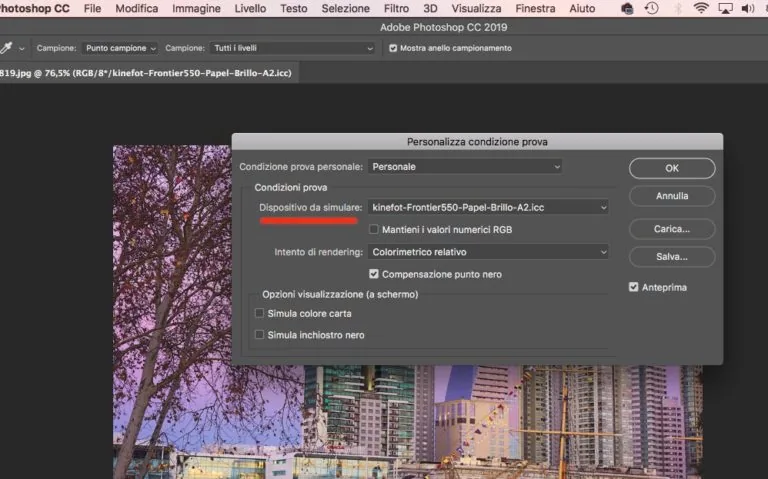Open the Finestra menu

tap(535, 8)
